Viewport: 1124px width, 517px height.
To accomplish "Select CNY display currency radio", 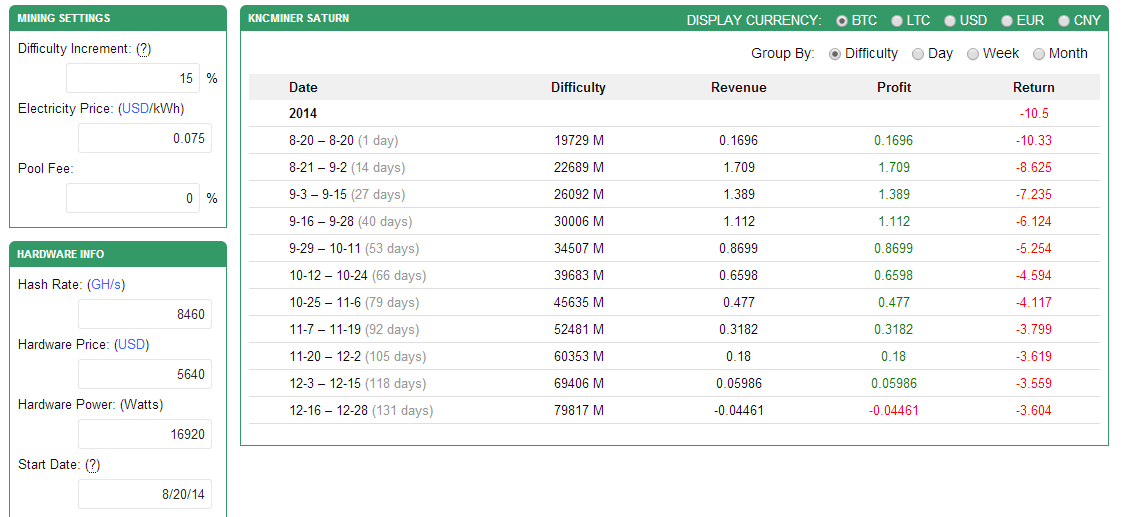I will [x=1064, y=21].
